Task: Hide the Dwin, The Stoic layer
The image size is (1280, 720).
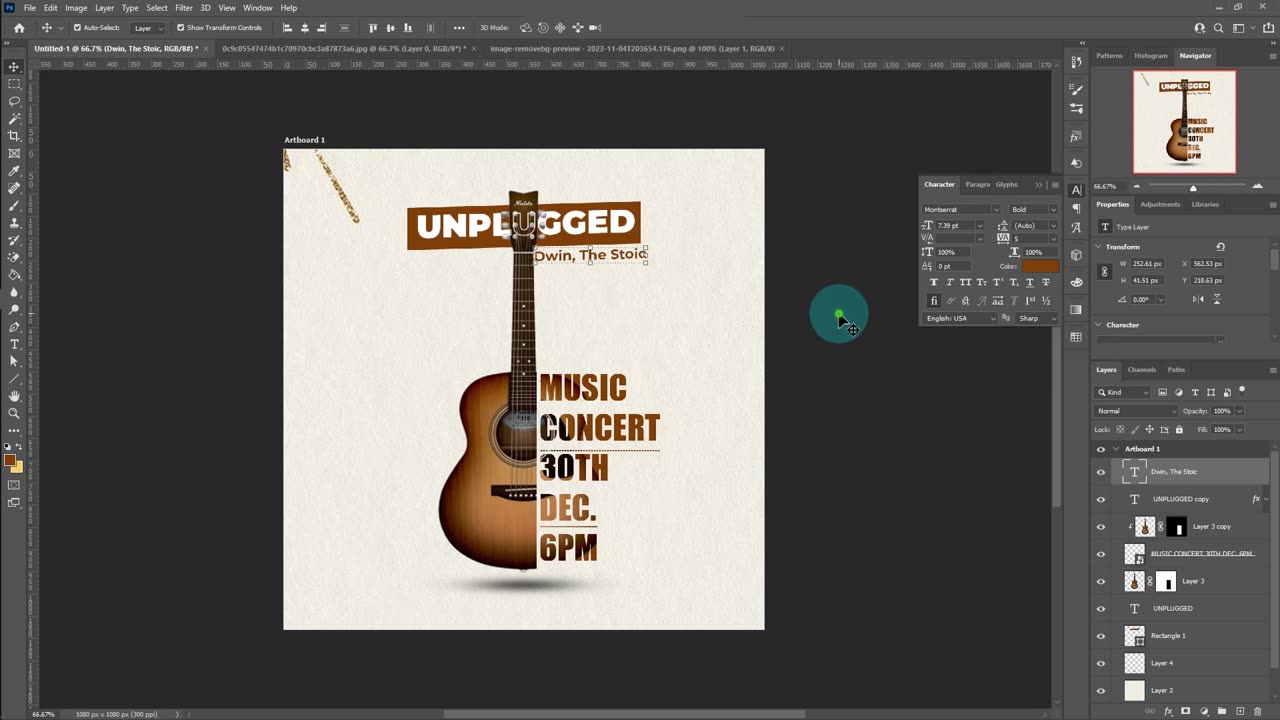Action: (x=1101, y=472)
